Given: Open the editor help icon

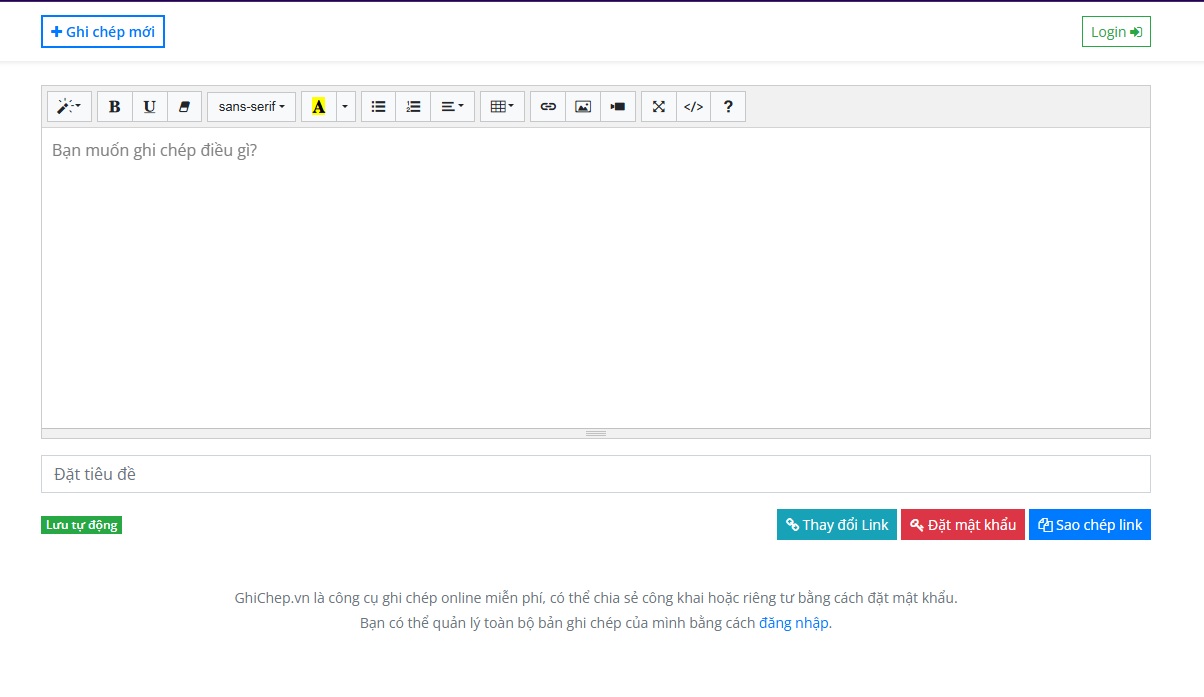Looking at the screenshot, I should pyautogui.click(x=728, y=107).
